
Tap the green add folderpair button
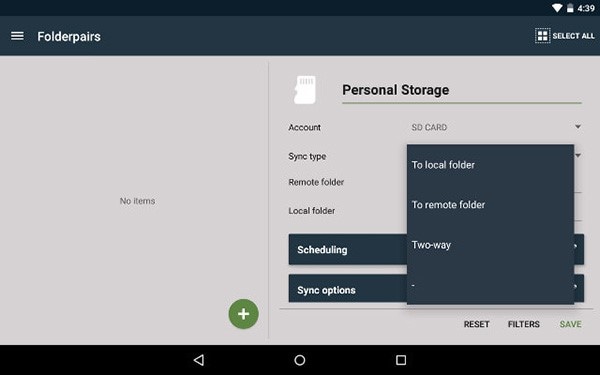tap(243, 314)
